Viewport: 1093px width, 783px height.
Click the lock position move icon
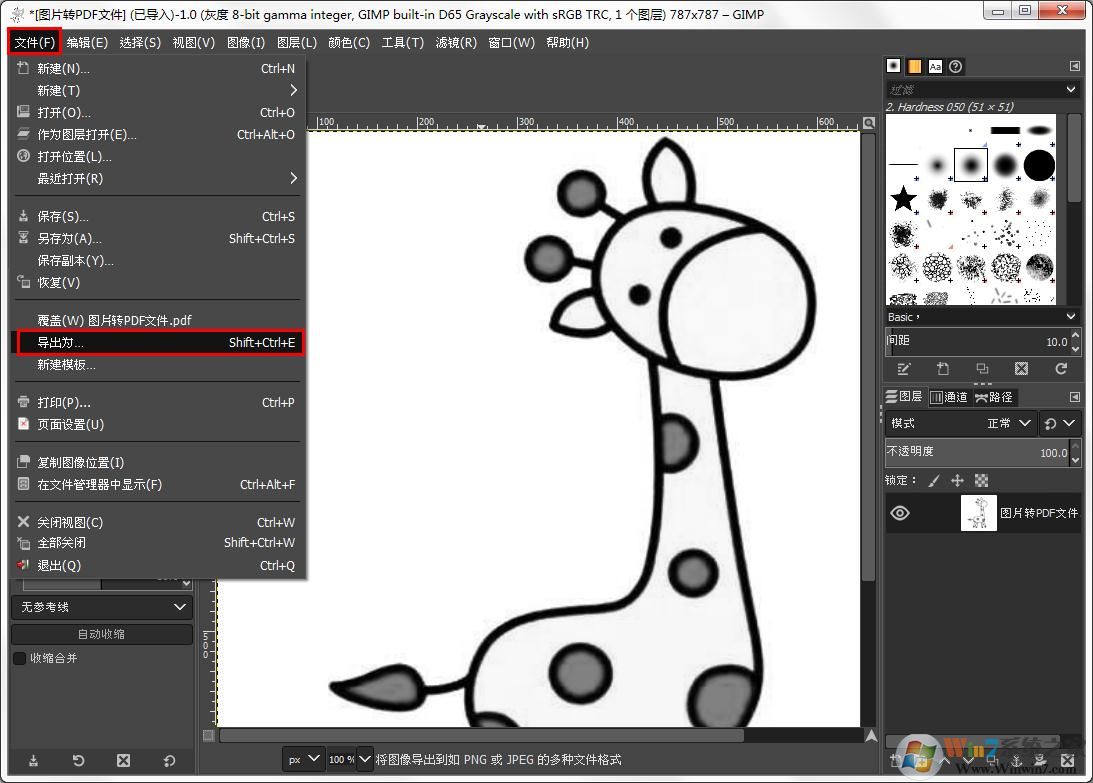957,481
